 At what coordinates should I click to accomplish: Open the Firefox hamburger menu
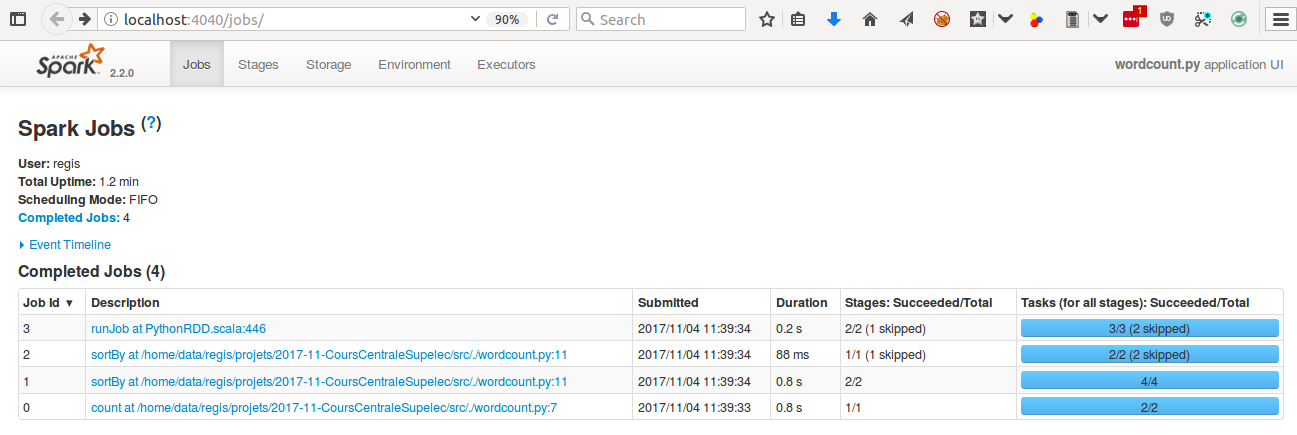coord(1279,19)
